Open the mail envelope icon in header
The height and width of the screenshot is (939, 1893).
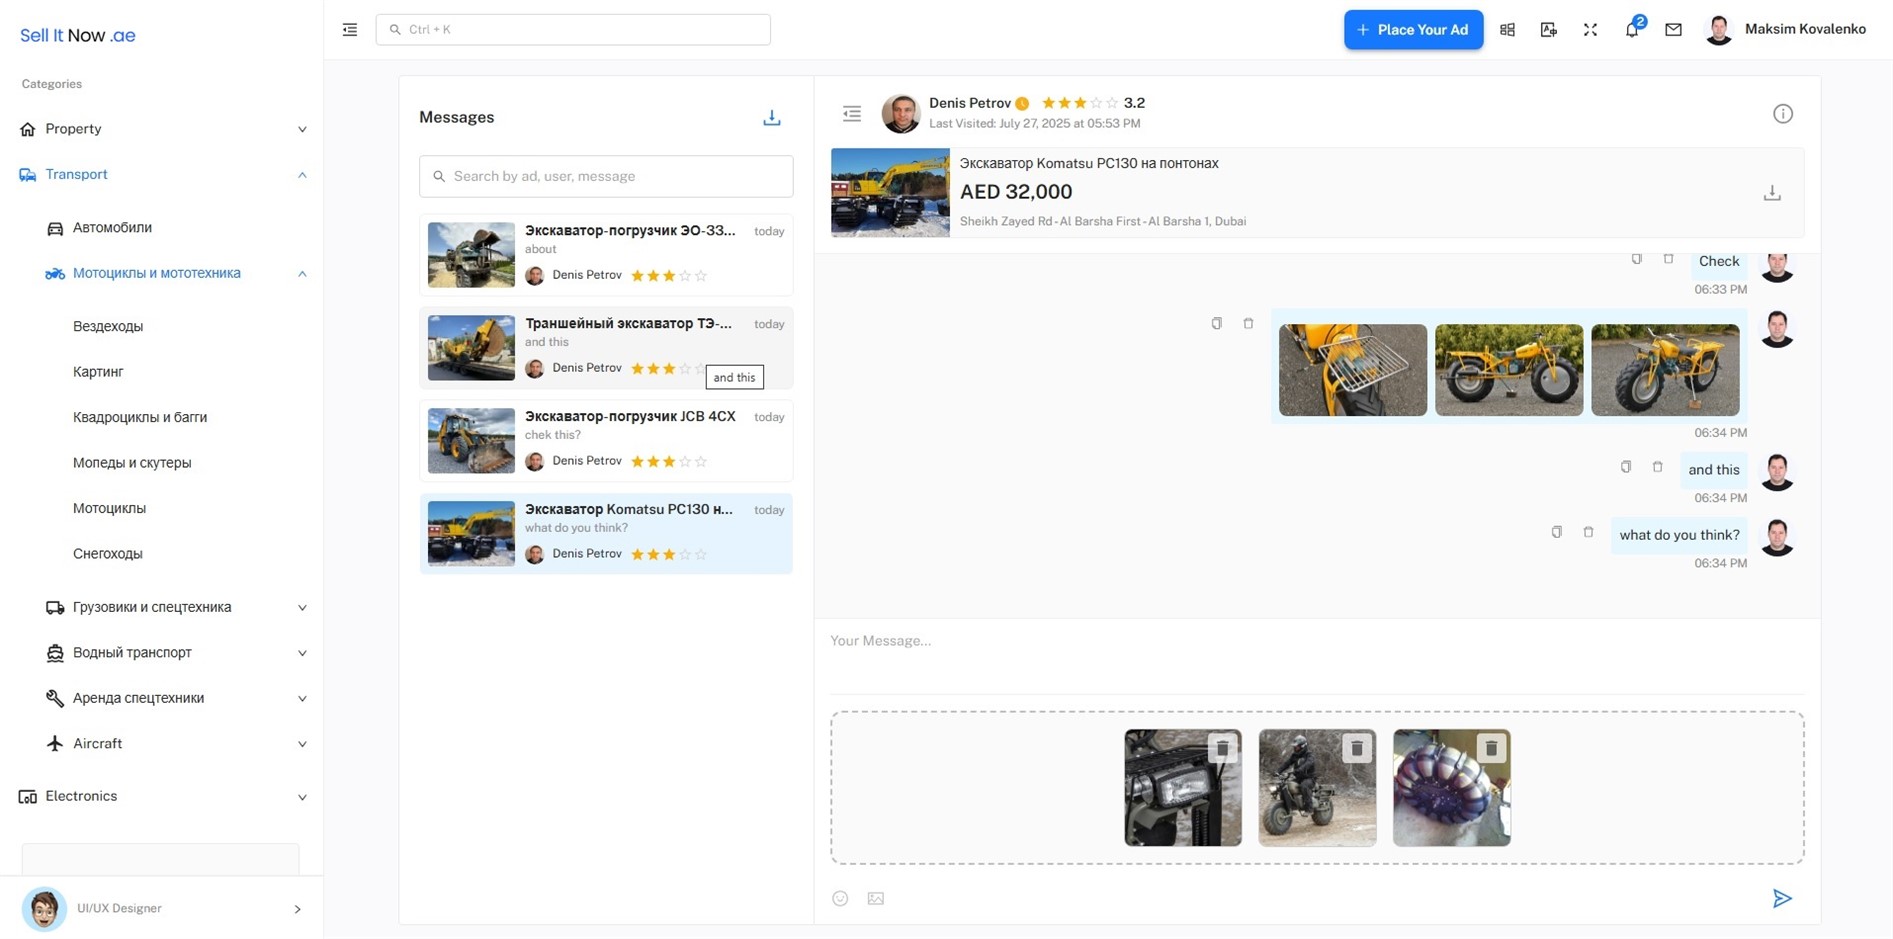pyautogui.click(x=1673, y=30)
